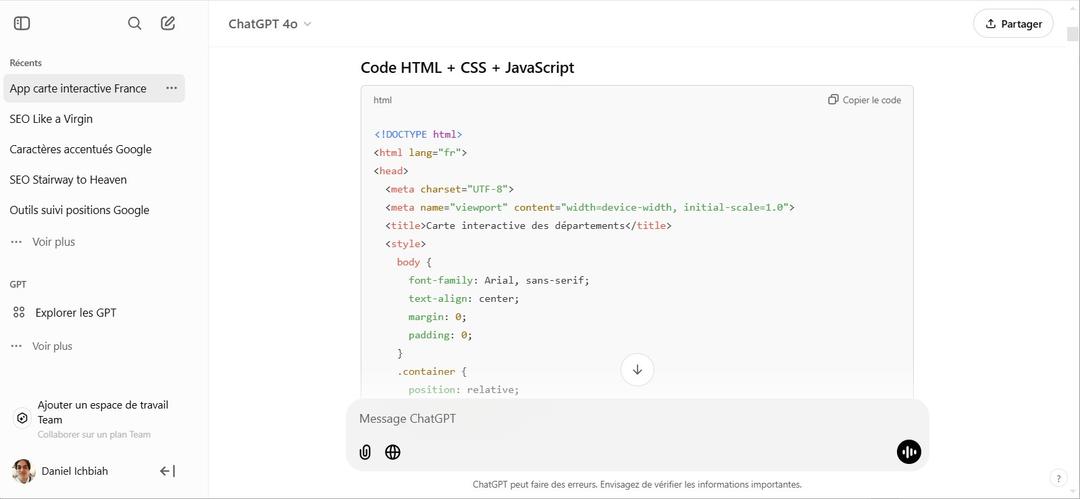Screen dimensions: 1080x499
Task: Open Daniel Ichbiah's profile avatar
Action: tap(23, 471)
